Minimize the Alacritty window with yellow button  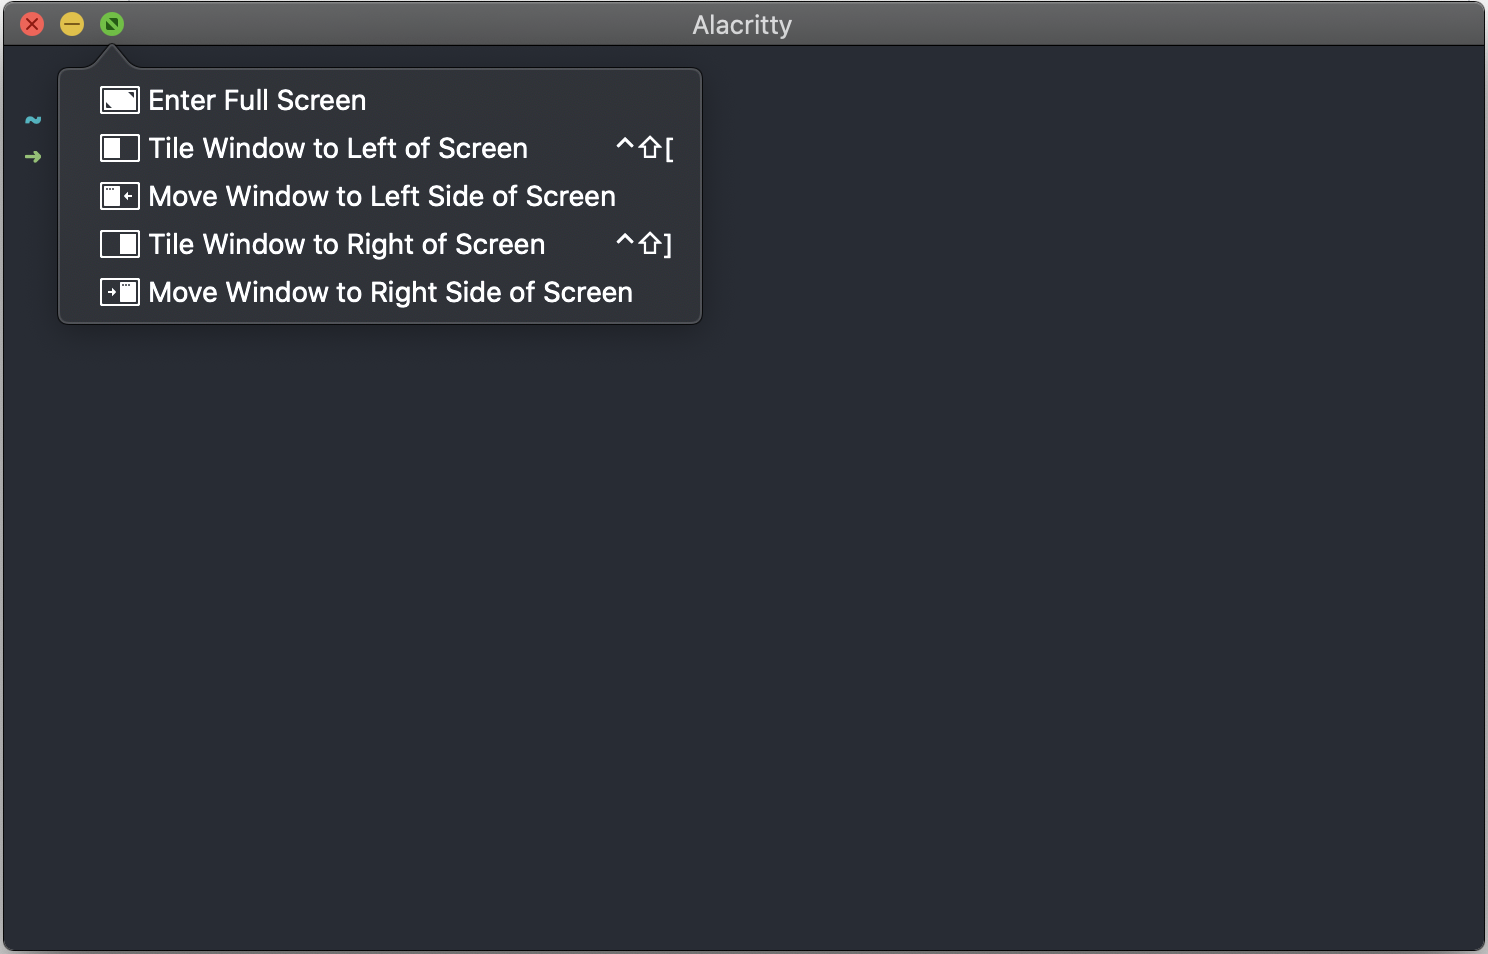[x=72, y=24]
